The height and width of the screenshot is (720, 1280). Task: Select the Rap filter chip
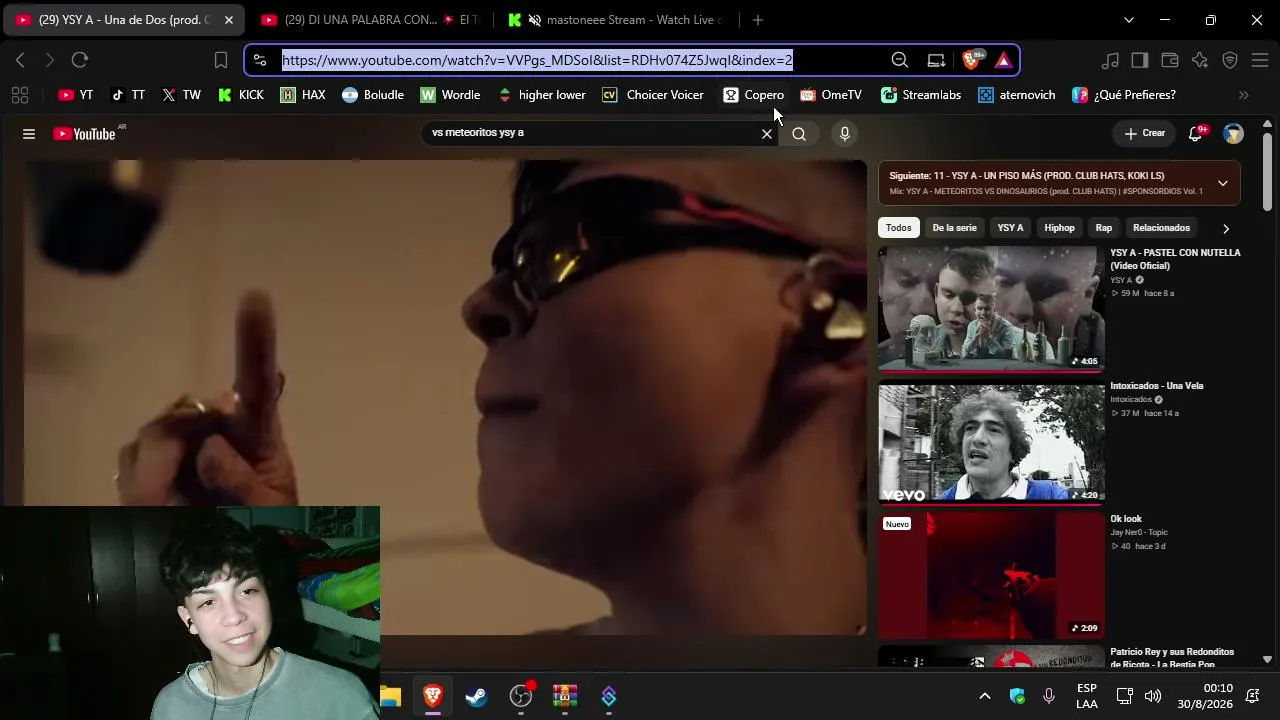click(1104, 228)
